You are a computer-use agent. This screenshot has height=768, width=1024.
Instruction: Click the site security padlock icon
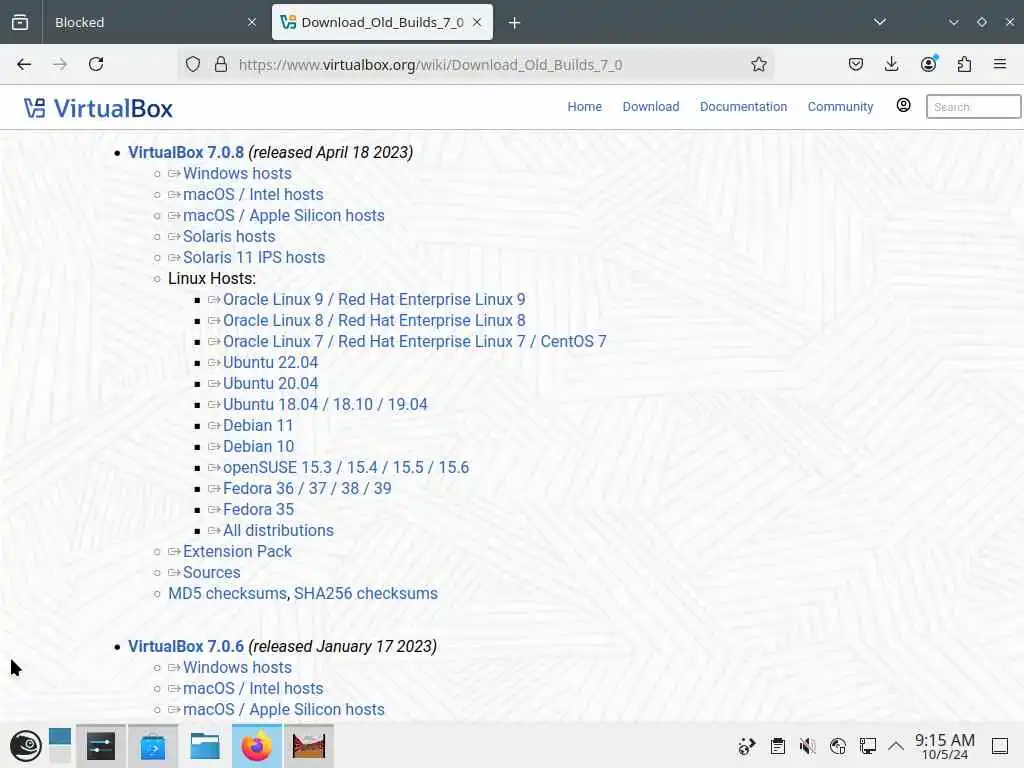pyautogui.click(x=221, y=64)
